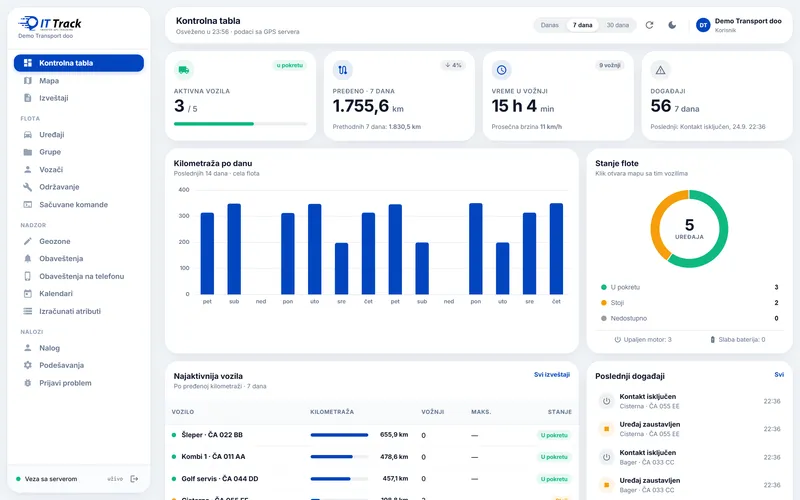Click the warning icon on Događaji card
This screenshot has width=800, height=500.
[x=660, y=70]
